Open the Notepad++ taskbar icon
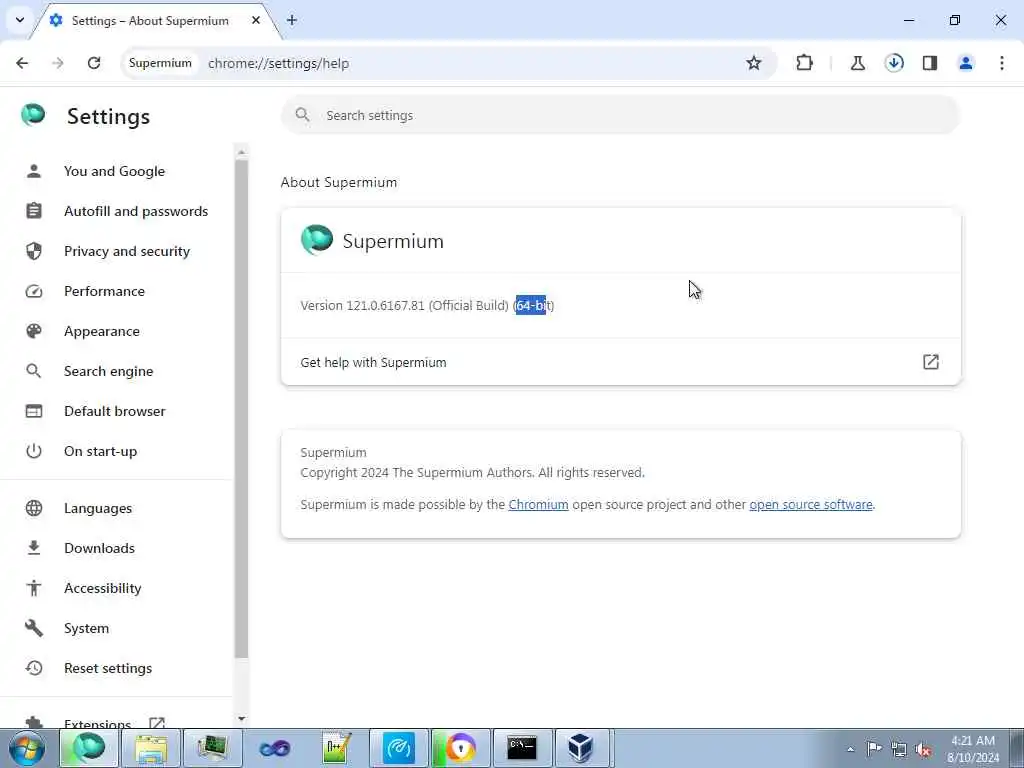This screenshot has height=768, width=1024. tap(337, 748)
